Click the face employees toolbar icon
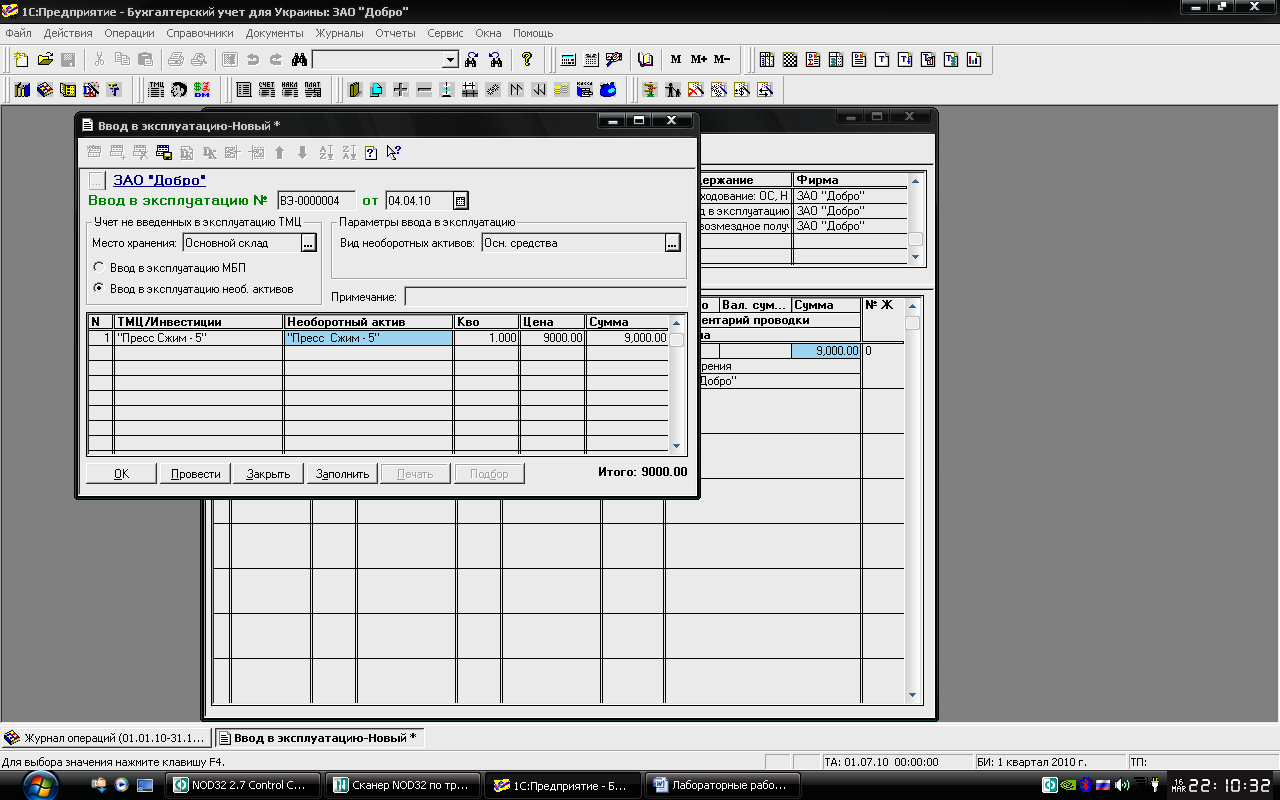This screenshot has width=1280, height=800. click(179, 89)
